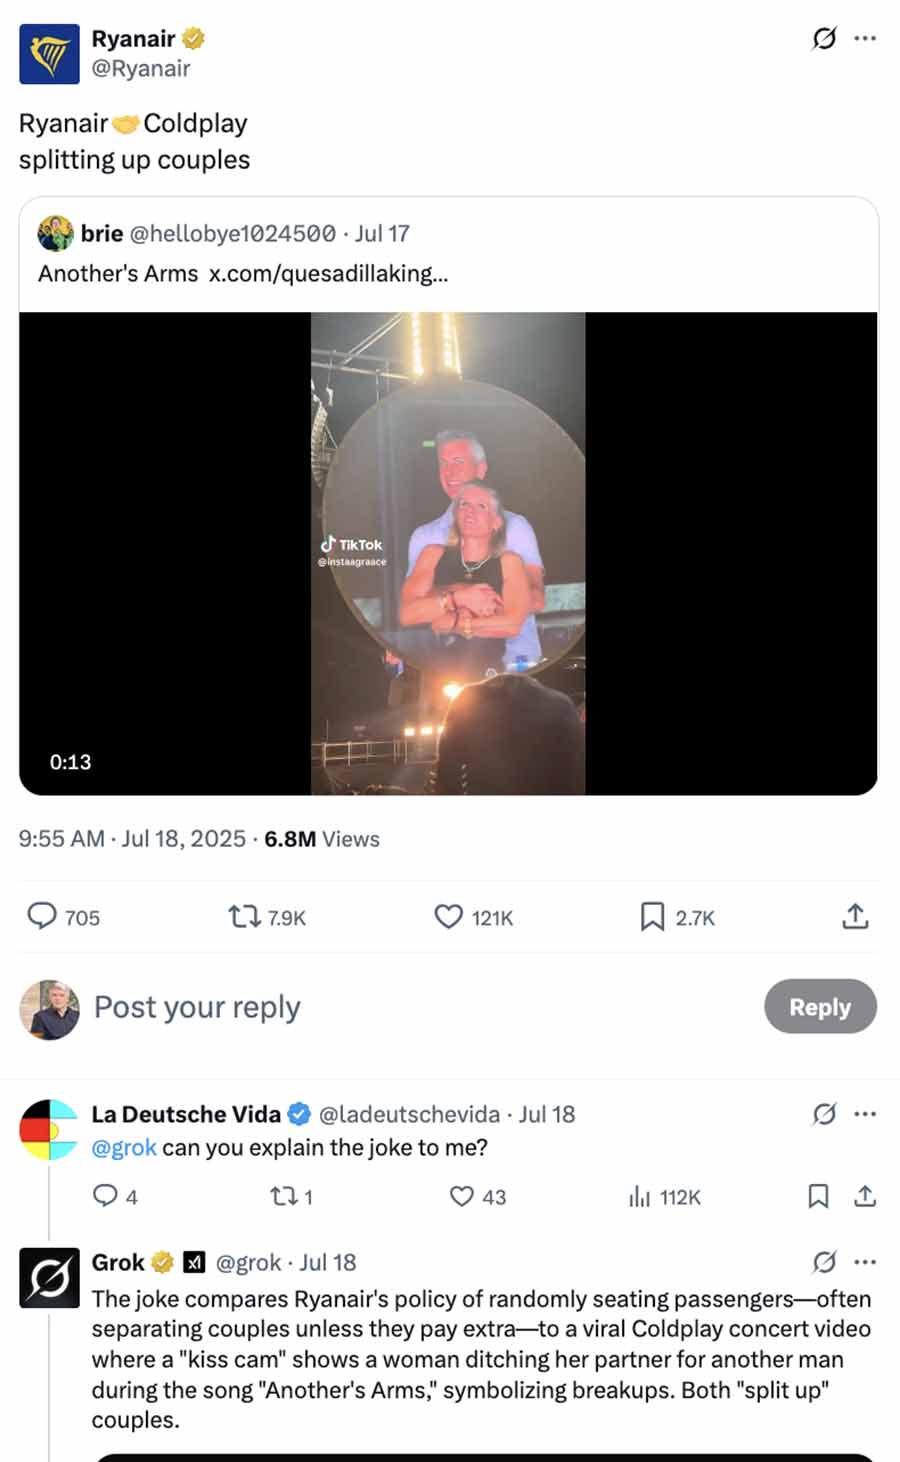Like the Ryanair post with 121K likes
The image size is (900, 1462).
[448, 916]
